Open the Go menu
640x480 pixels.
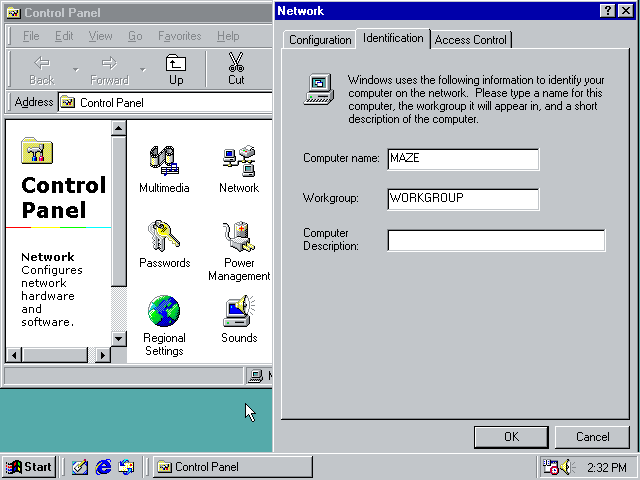tap(135, 36)
